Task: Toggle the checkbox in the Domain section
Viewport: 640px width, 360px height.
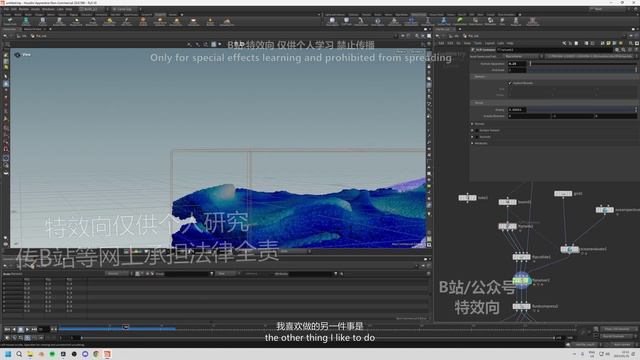Action: click(x=510, y=83)
